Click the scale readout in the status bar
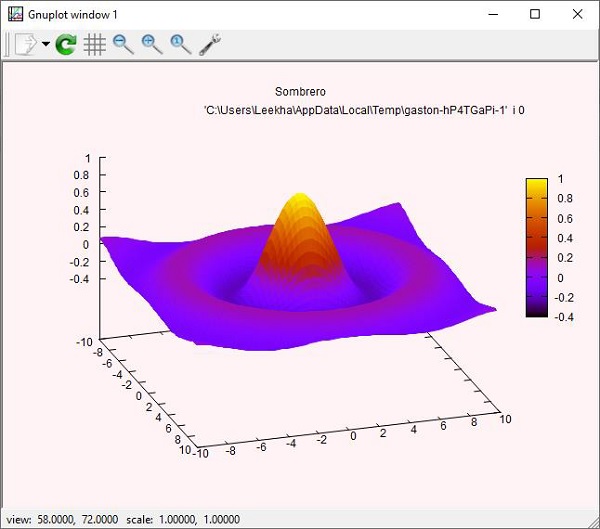The image size is (600, 529). pos(201,519)
